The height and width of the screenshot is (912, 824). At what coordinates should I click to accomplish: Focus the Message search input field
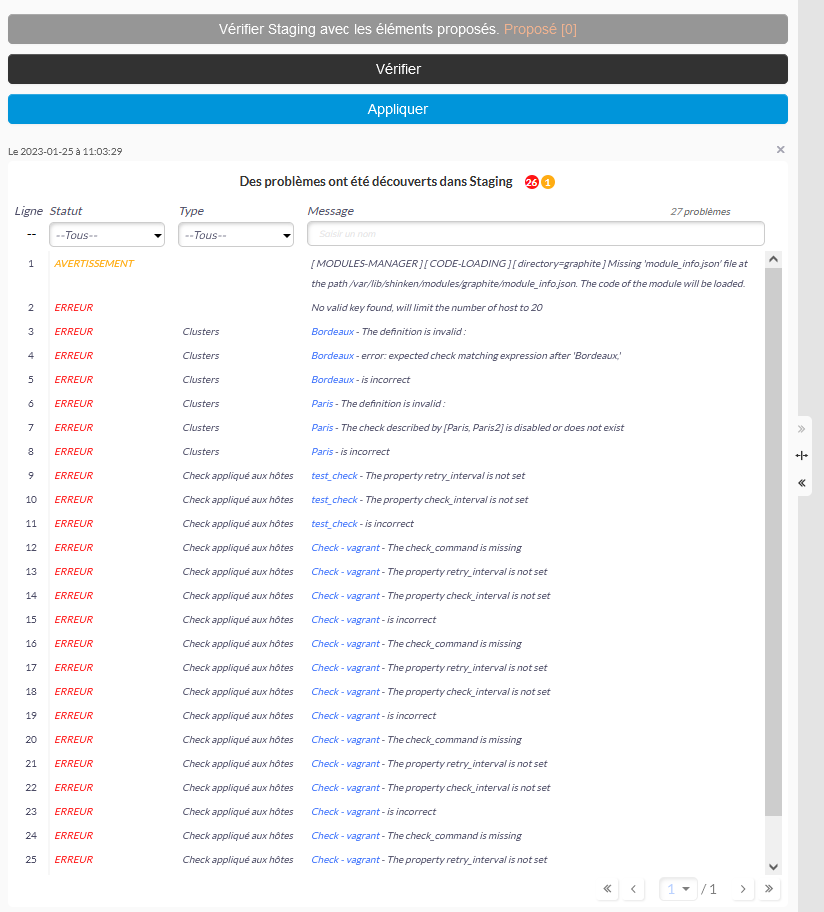click(535, 234)
